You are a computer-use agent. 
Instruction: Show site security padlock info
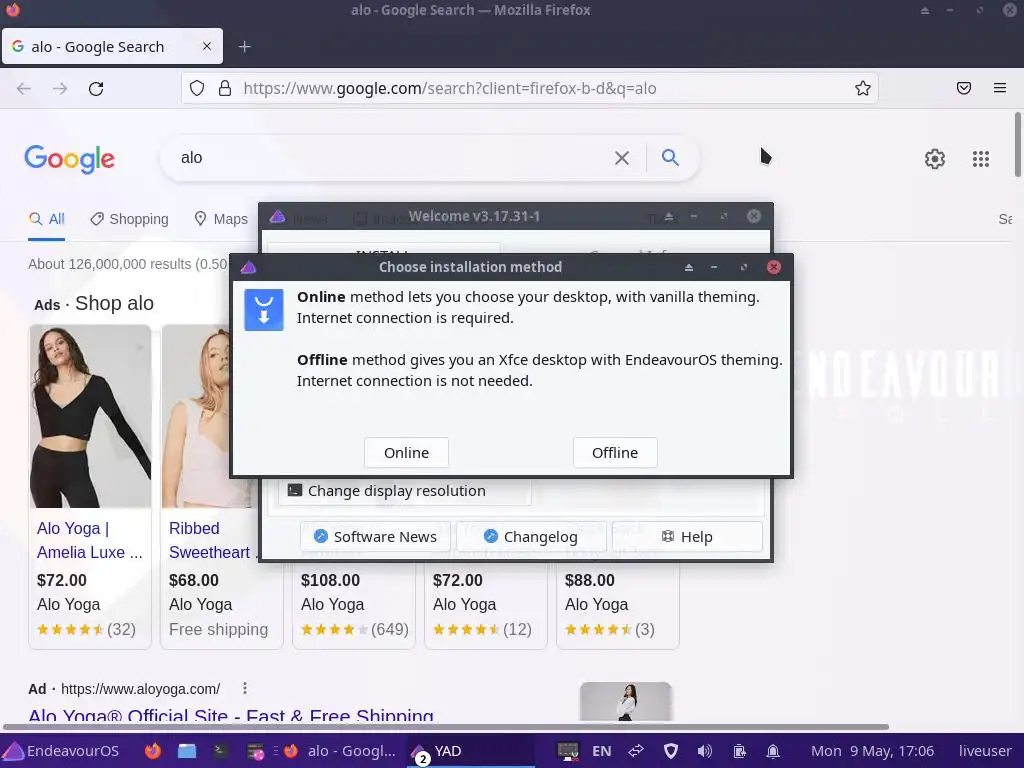point(225,88)
